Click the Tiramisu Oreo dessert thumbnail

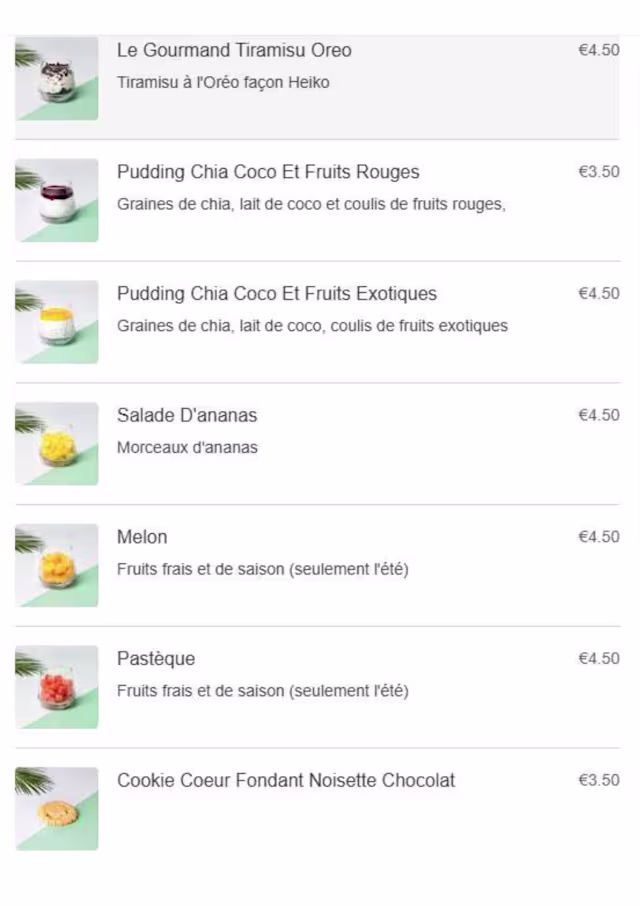(57, 79)
